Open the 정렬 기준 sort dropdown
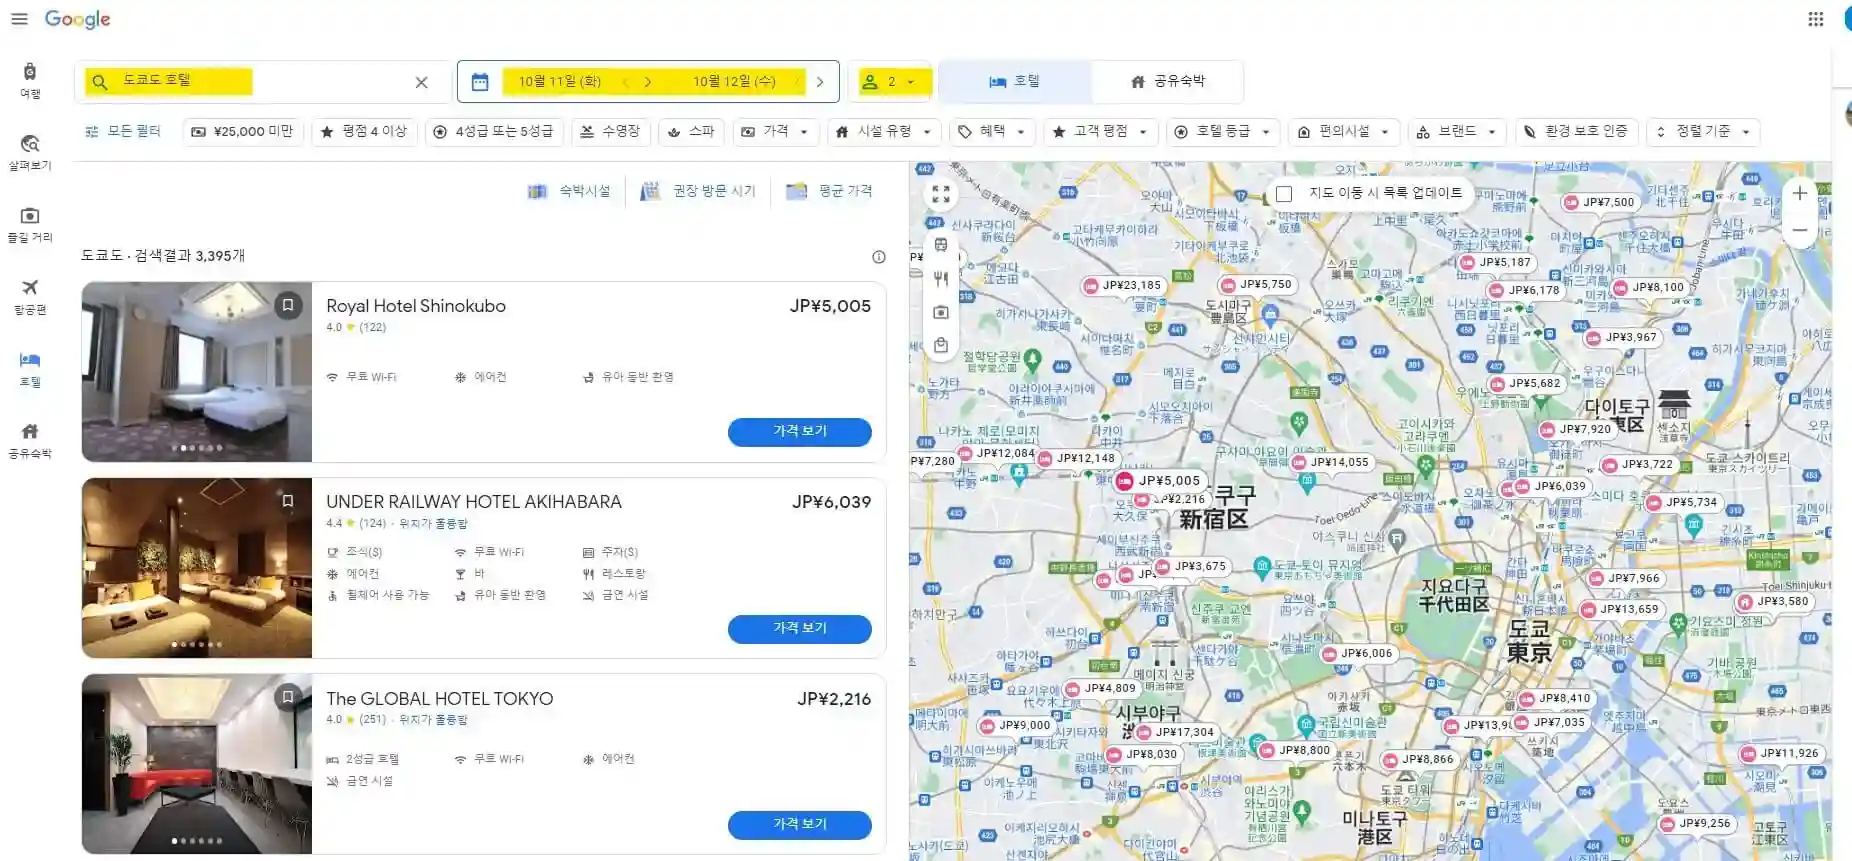This screenshot has width=1852, height=861. (x=1703, y=131)
